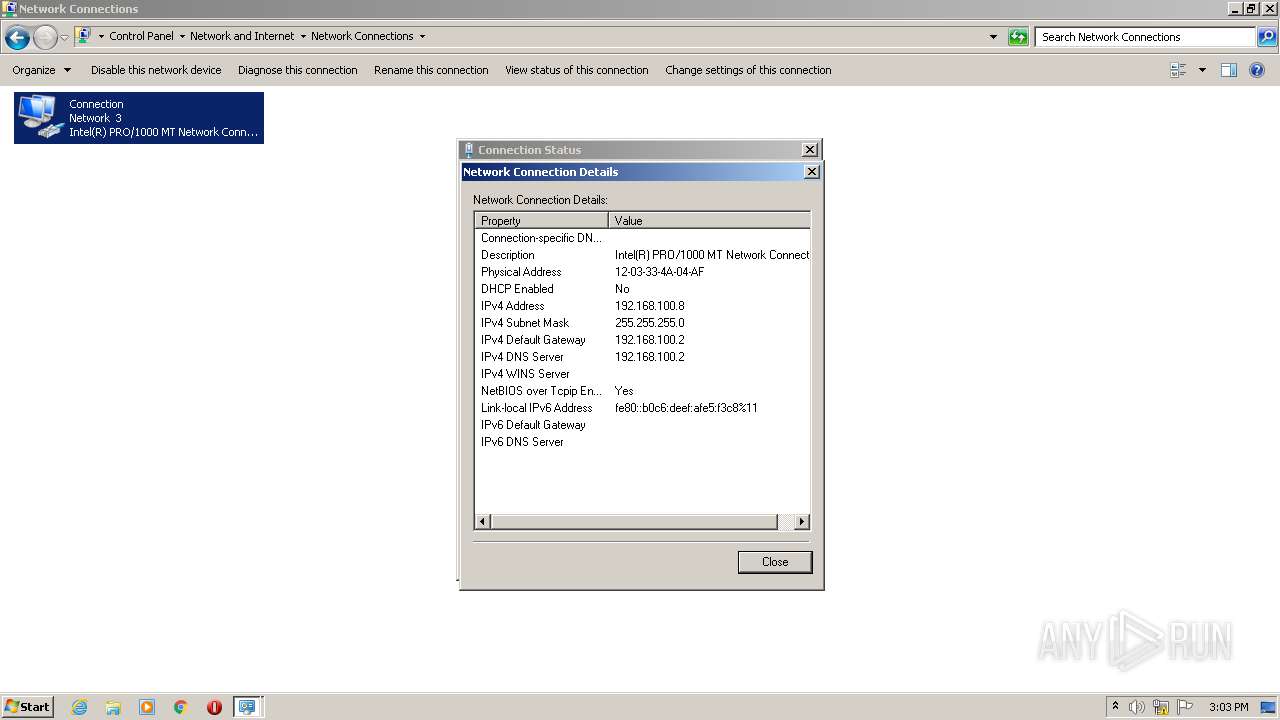Expand dropdown after Control Panel breadcrumb

coord(182,36)
